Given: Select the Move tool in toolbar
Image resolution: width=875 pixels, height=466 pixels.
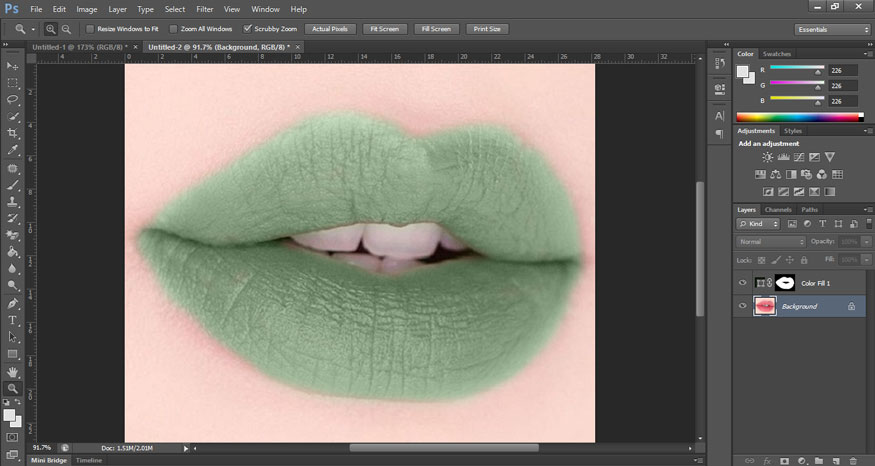Looking at the screenshot, I should 13,65.
